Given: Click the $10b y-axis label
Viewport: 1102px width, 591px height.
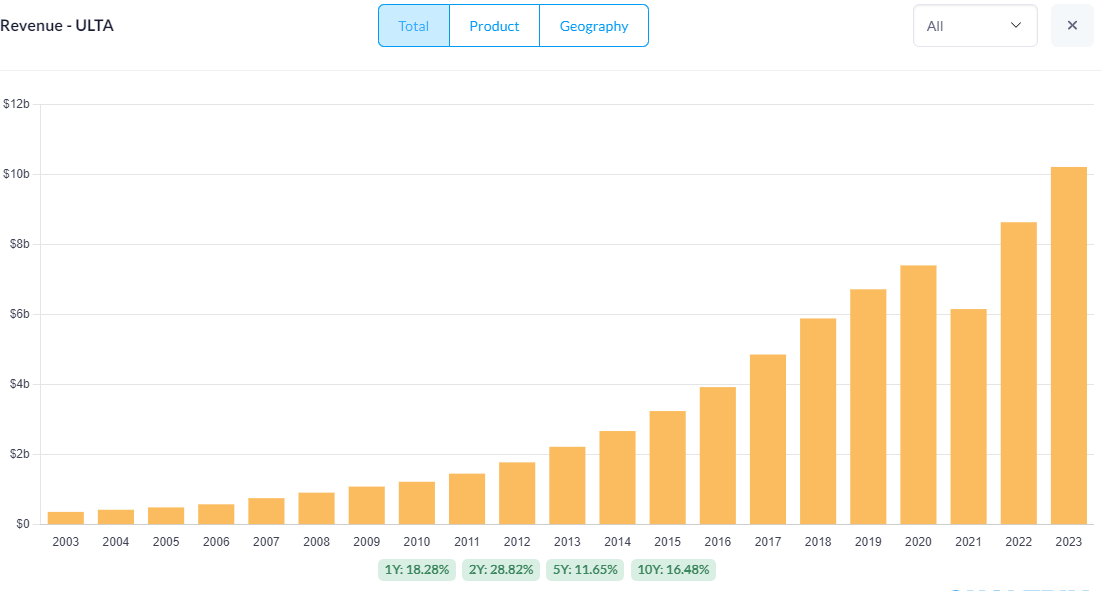Looking at the screenshot, I should click(16, 174).
